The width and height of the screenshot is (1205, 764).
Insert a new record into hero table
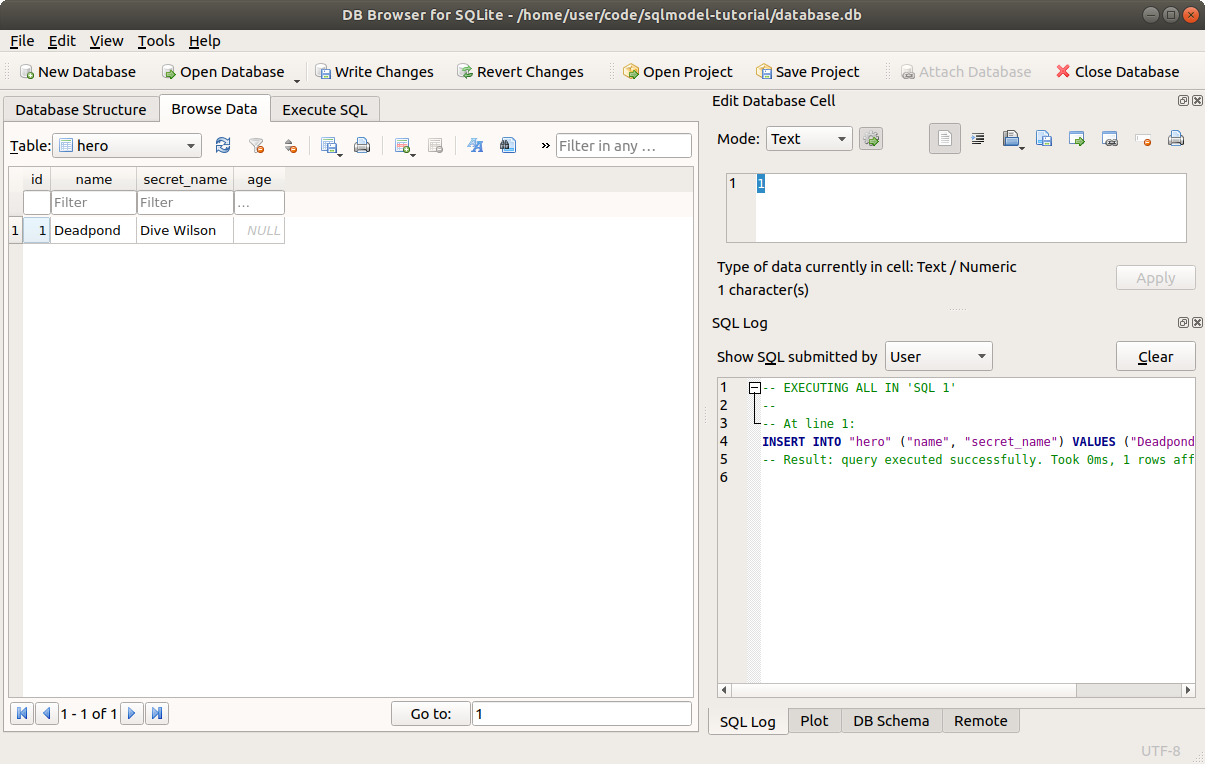click(x=403, y=146)
